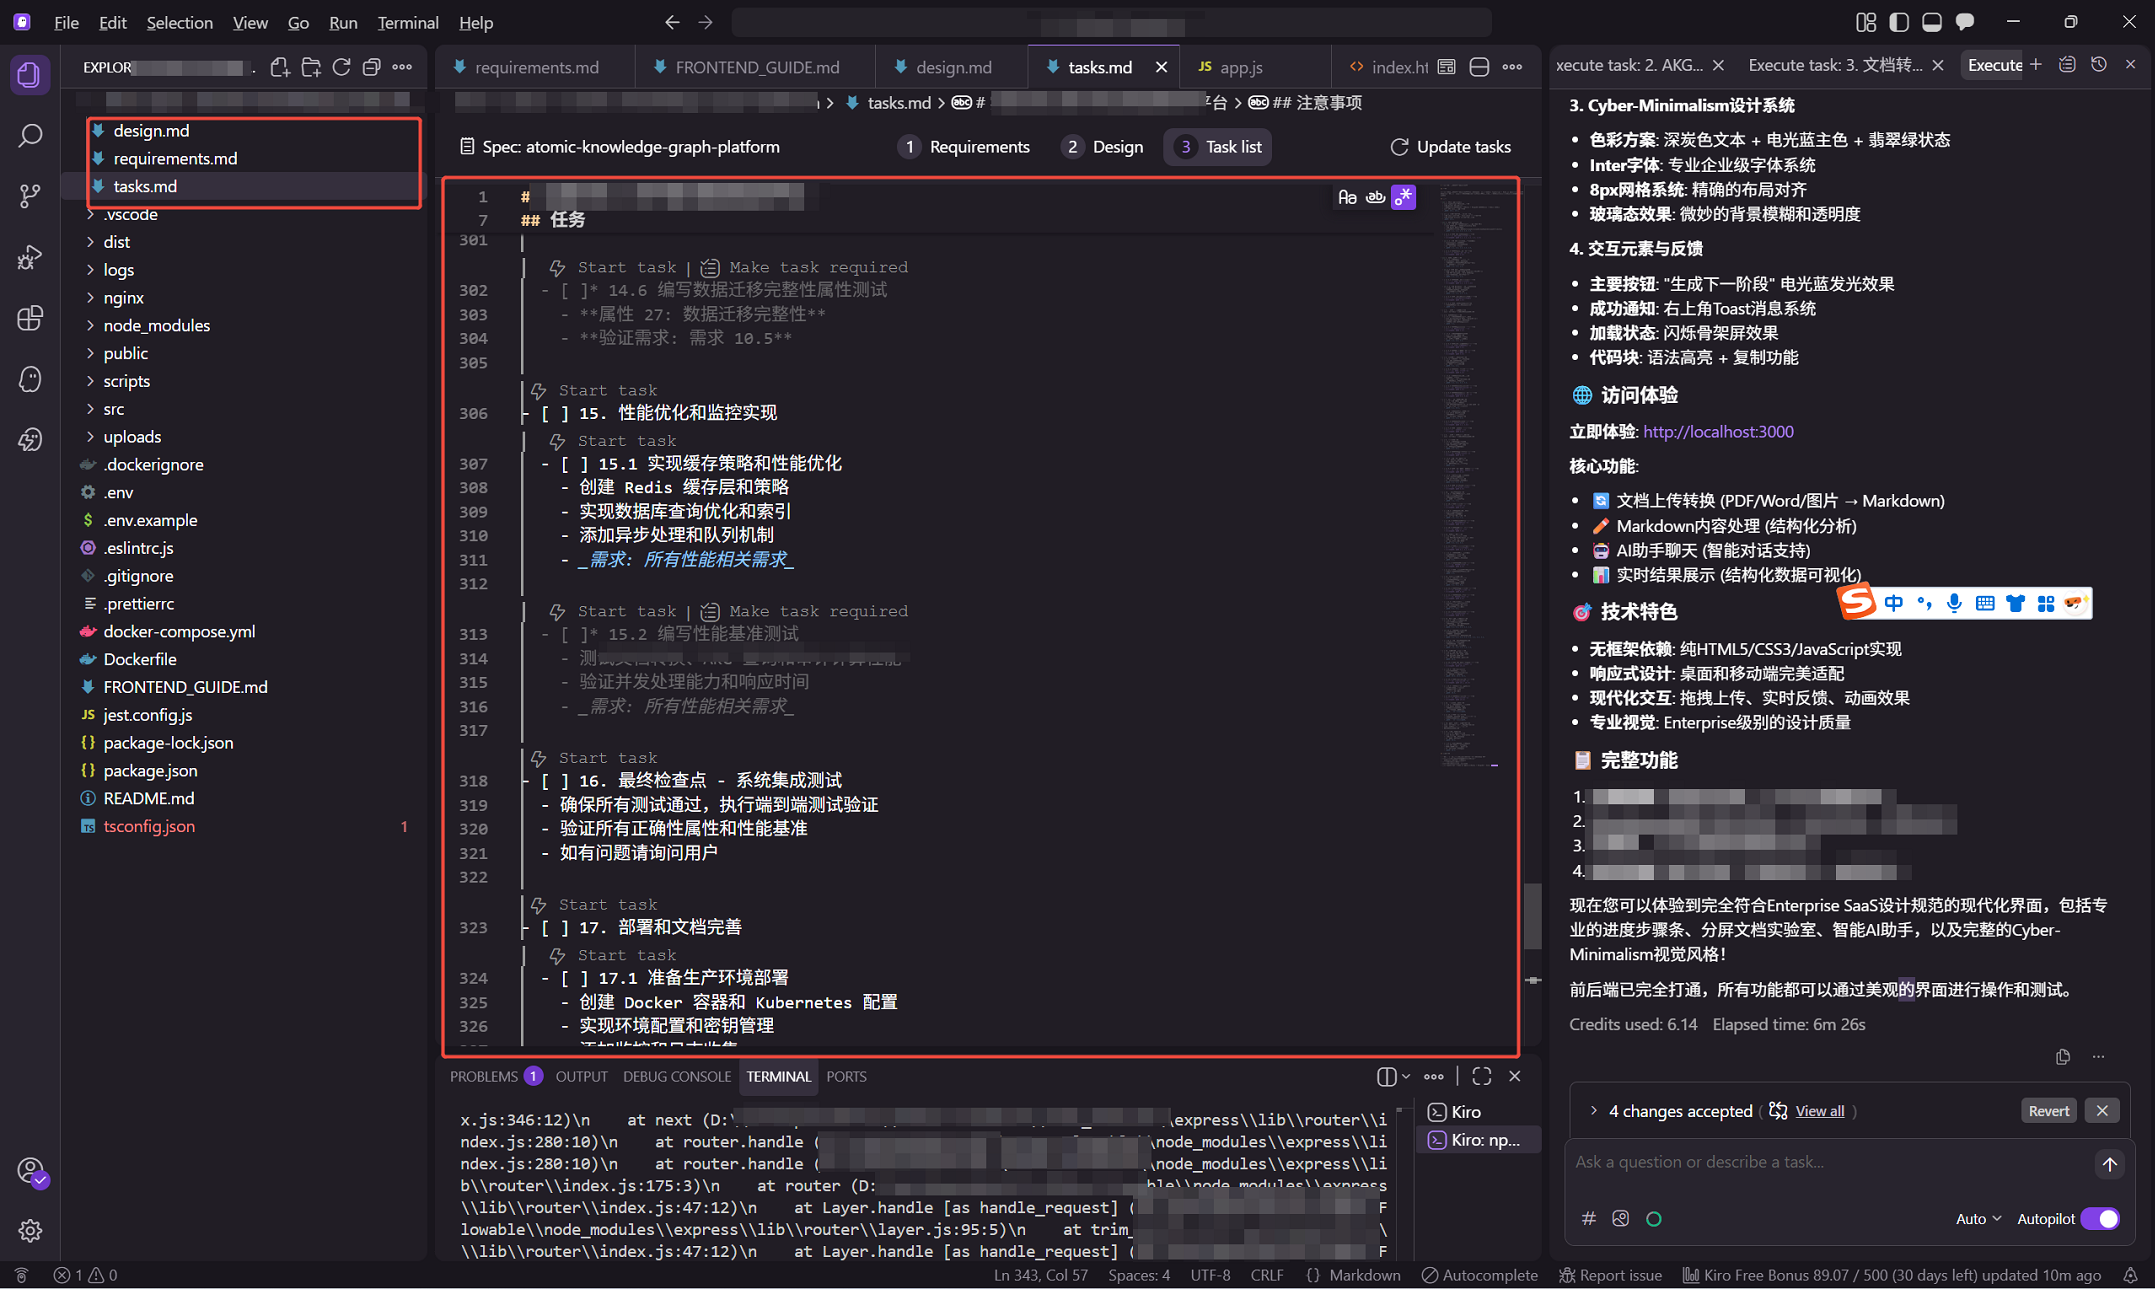Open the Source Control panel
2155x1290 pixels.
[x=30, y=196]
